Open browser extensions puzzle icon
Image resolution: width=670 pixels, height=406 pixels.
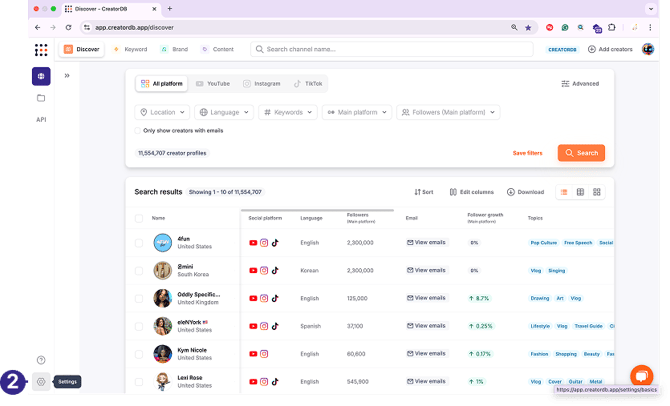(x=611, y=28)
